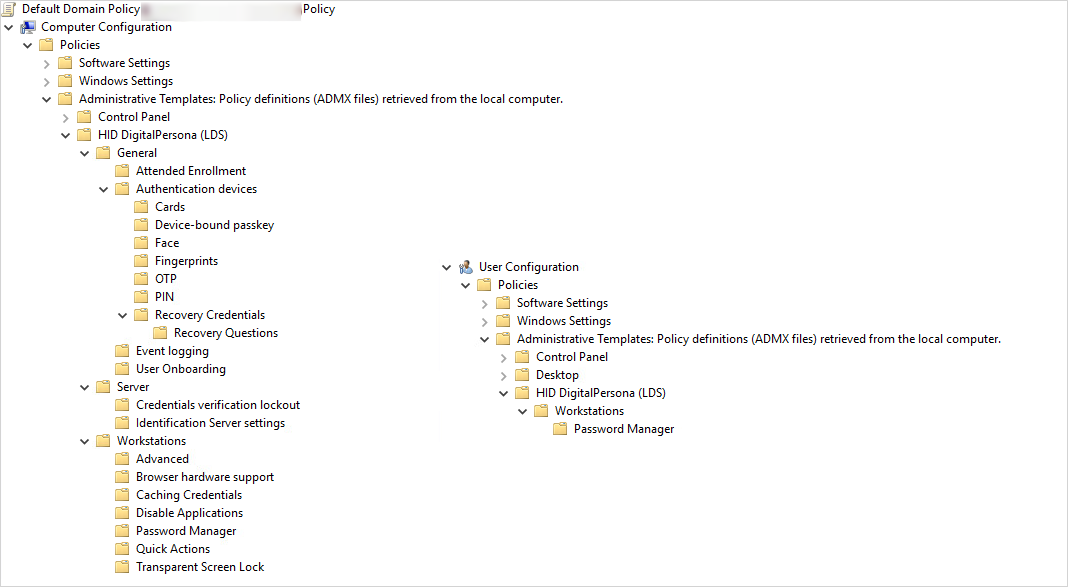
Task: Select Browser hardware support
Action: point(204,477)
